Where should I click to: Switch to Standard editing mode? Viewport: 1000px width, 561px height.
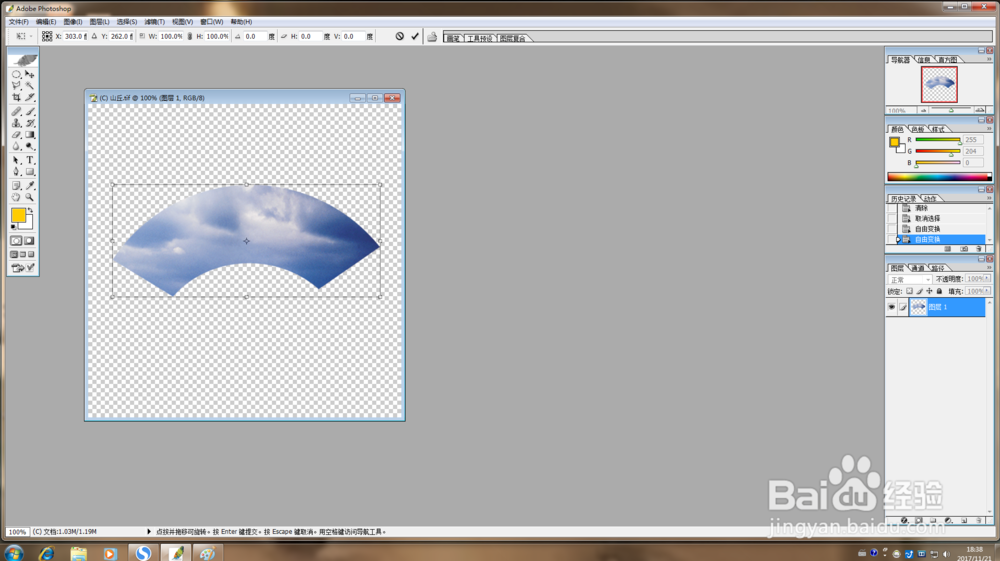17,240
